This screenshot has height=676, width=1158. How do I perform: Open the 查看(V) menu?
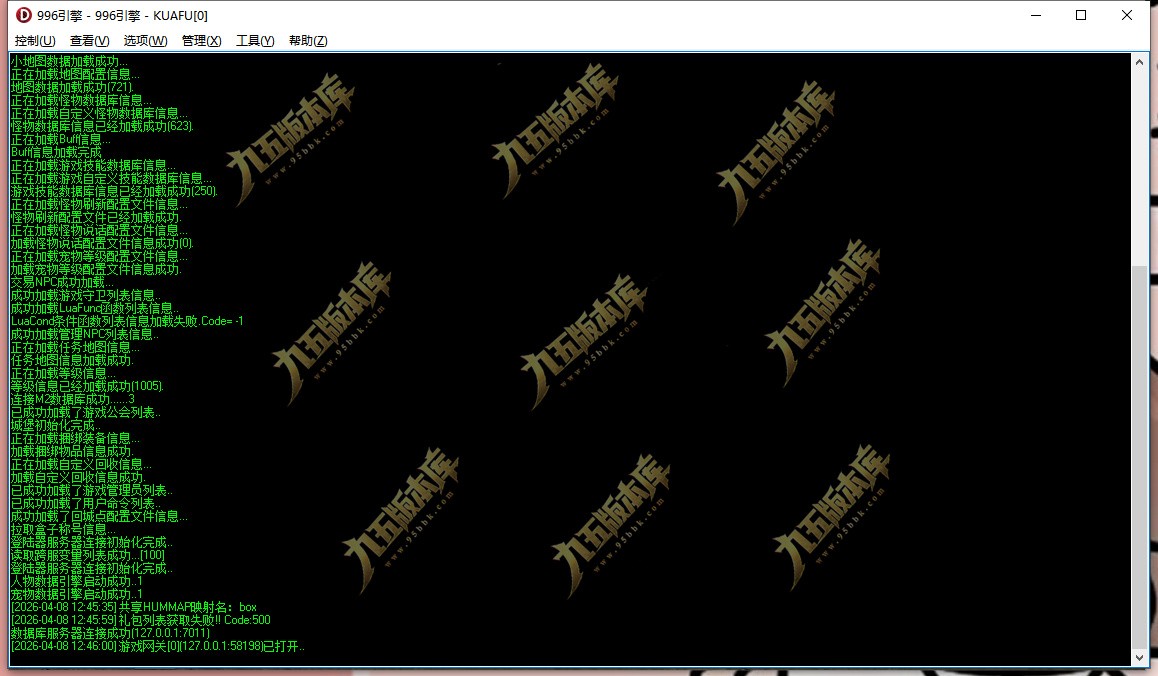click(89, 41)
